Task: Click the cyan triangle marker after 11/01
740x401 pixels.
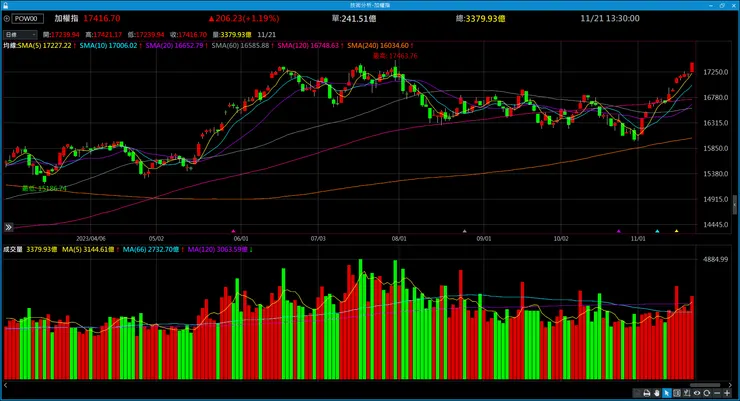Action: coord(657,231)
